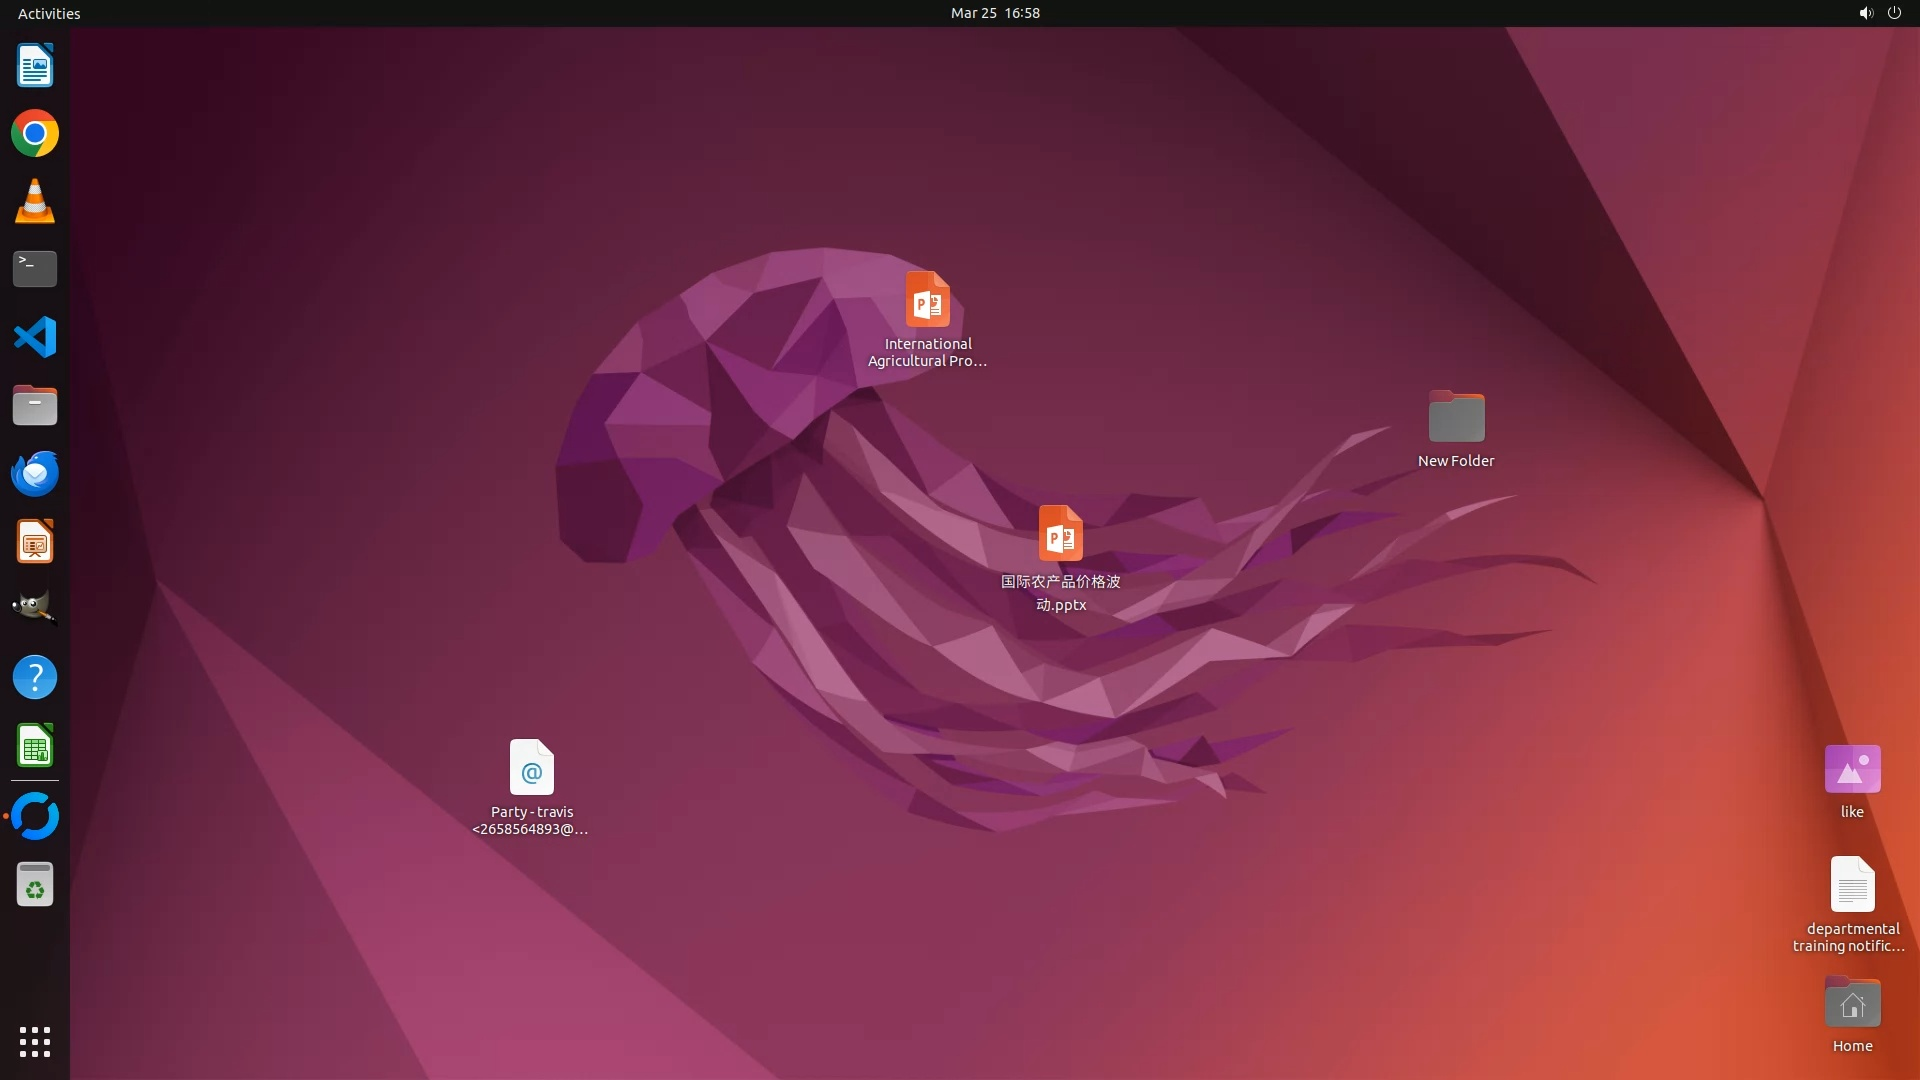
Task: Launch LibreOffice Calc spreadsheet
Action: coord(35,746)
